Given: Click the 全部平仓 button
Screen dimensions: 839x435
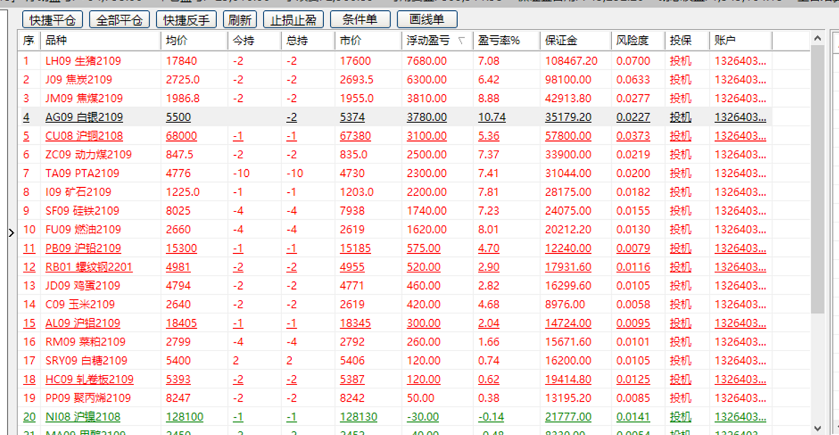Looking at the screenshot, I should [119, 20].
